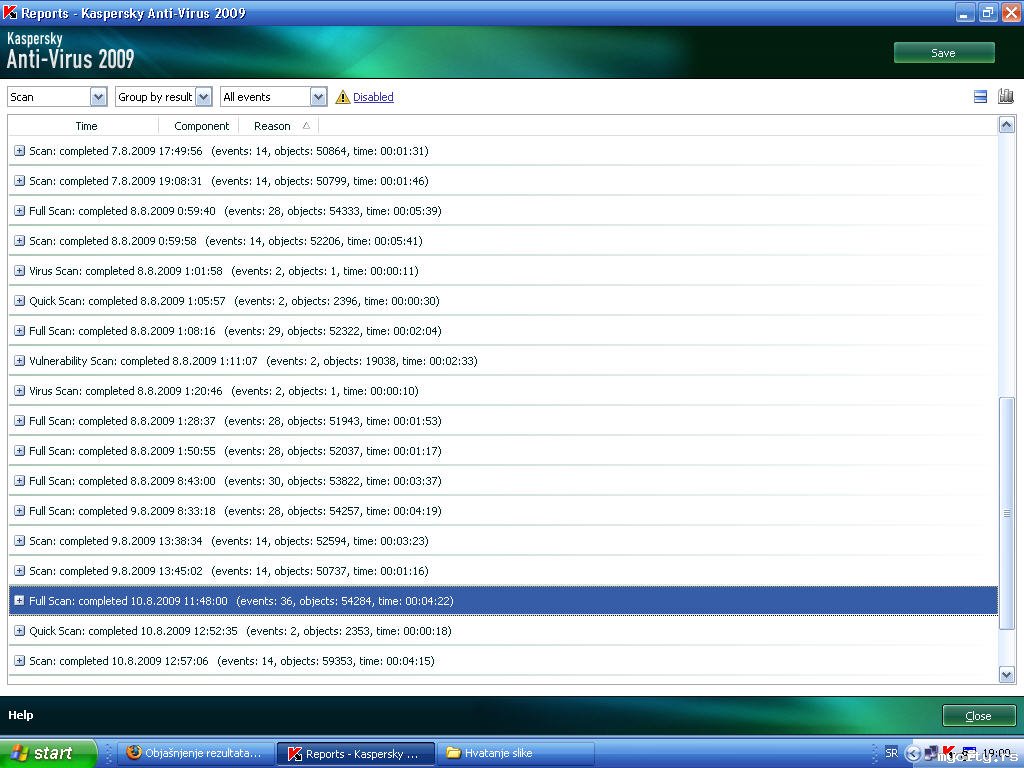Switch to list view icon
Screen dimensions: 1024x768
pos(980,97)
